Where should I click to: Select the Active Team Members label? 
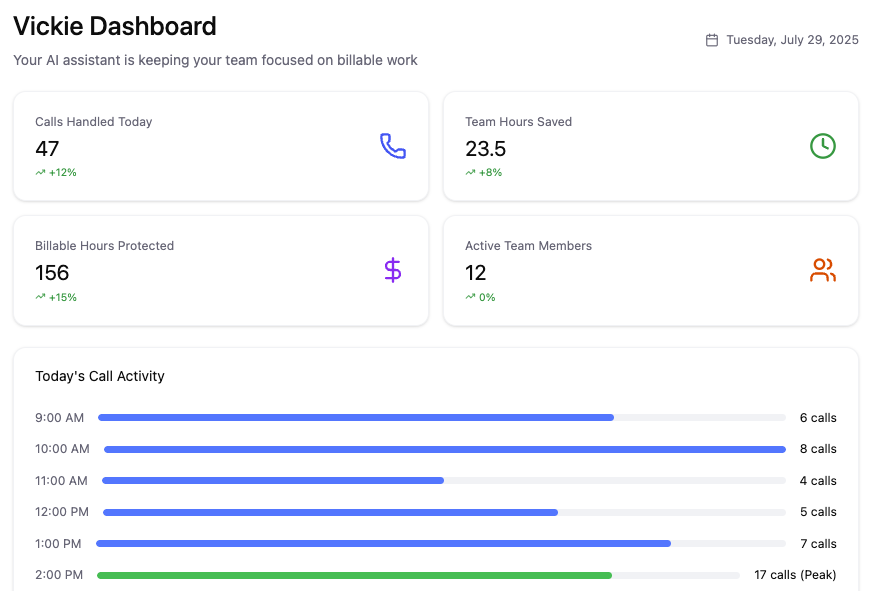pyautogui.click(x=528, y=246)
